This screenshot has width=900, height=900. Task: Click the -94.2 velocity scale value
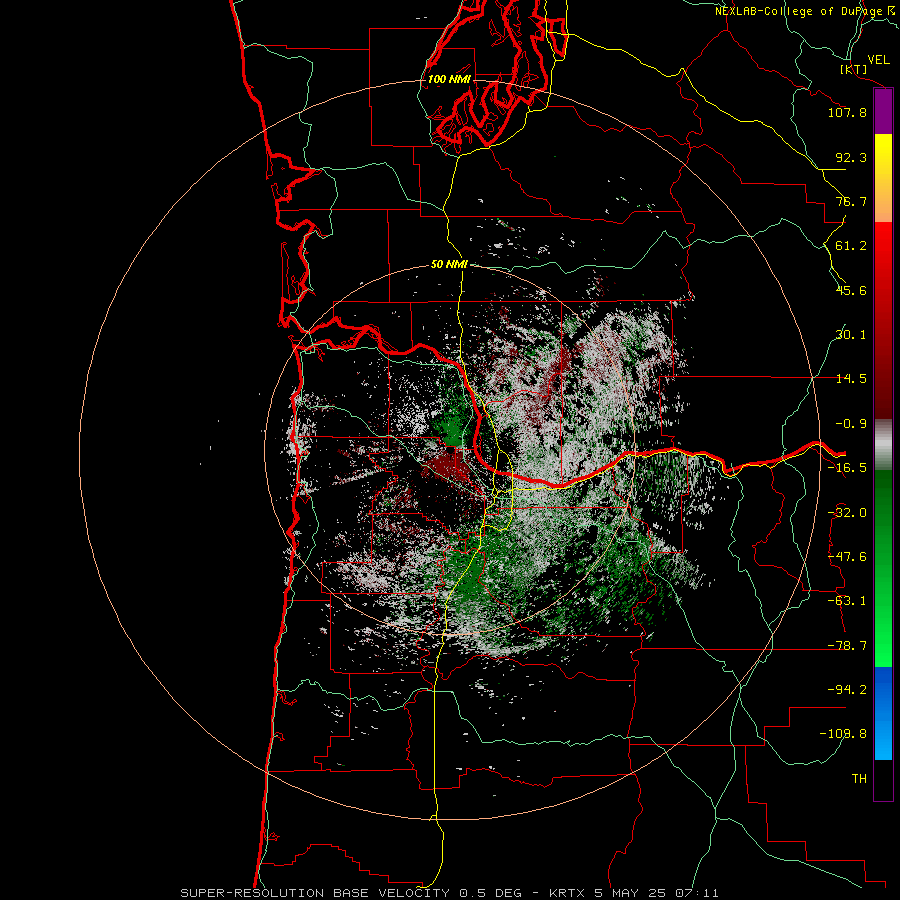847,689
